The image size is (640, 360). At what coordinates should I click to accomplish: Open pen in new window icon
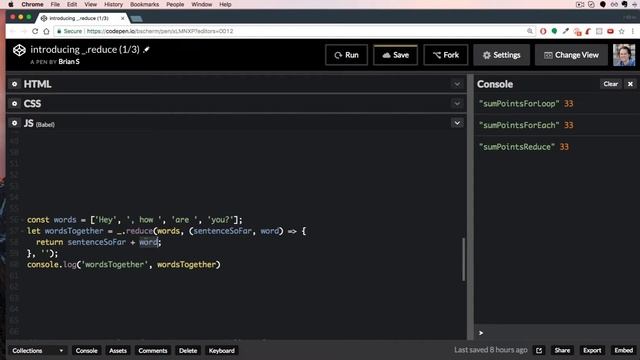click(x=539, y=350)
